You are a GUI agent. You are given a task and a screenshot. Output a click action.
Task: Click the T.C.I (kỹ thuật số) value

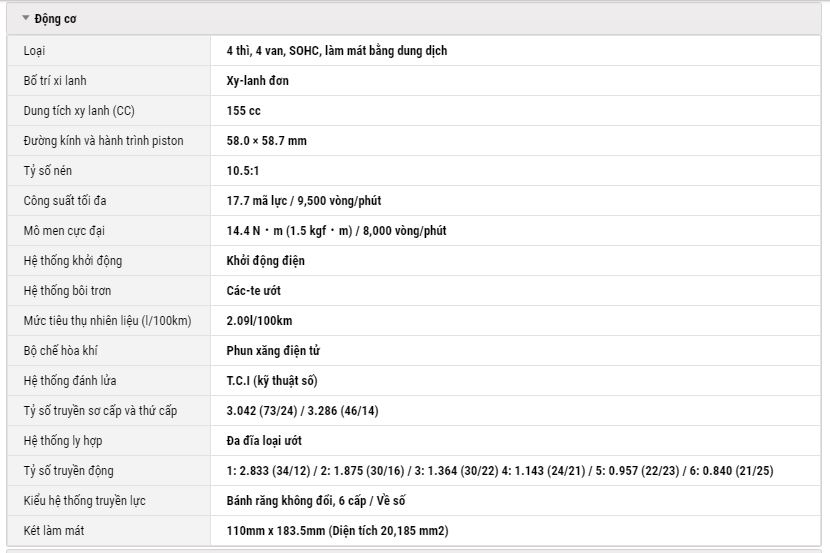(272, 381)
